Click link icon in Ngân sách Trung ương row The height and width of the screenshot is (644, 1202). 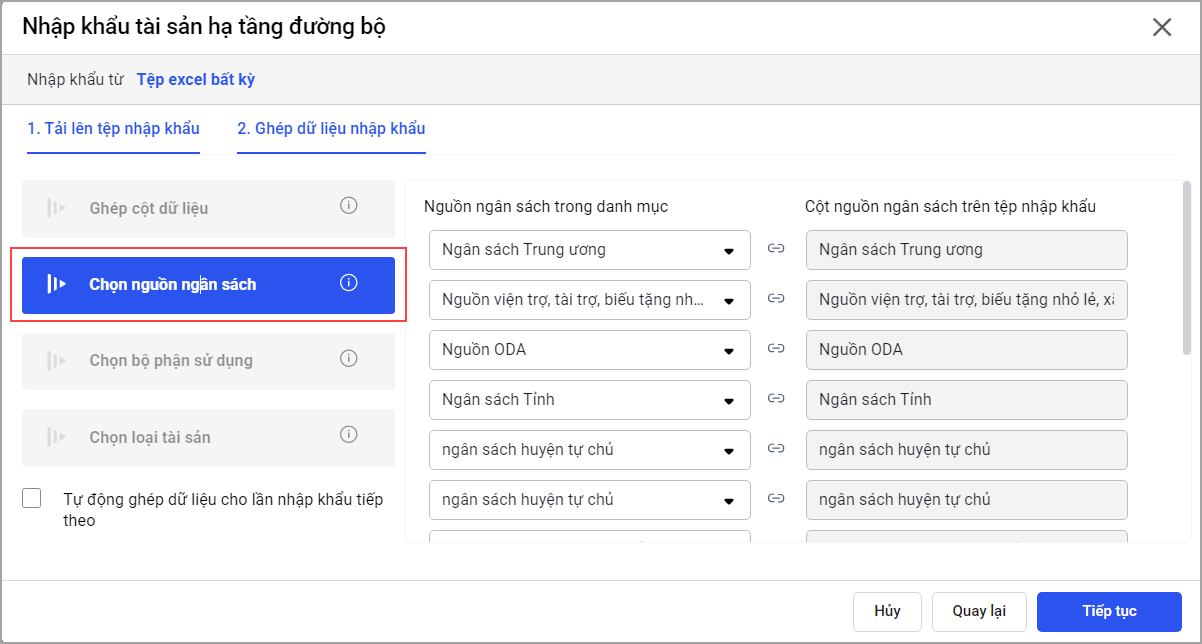click(776, 249)
